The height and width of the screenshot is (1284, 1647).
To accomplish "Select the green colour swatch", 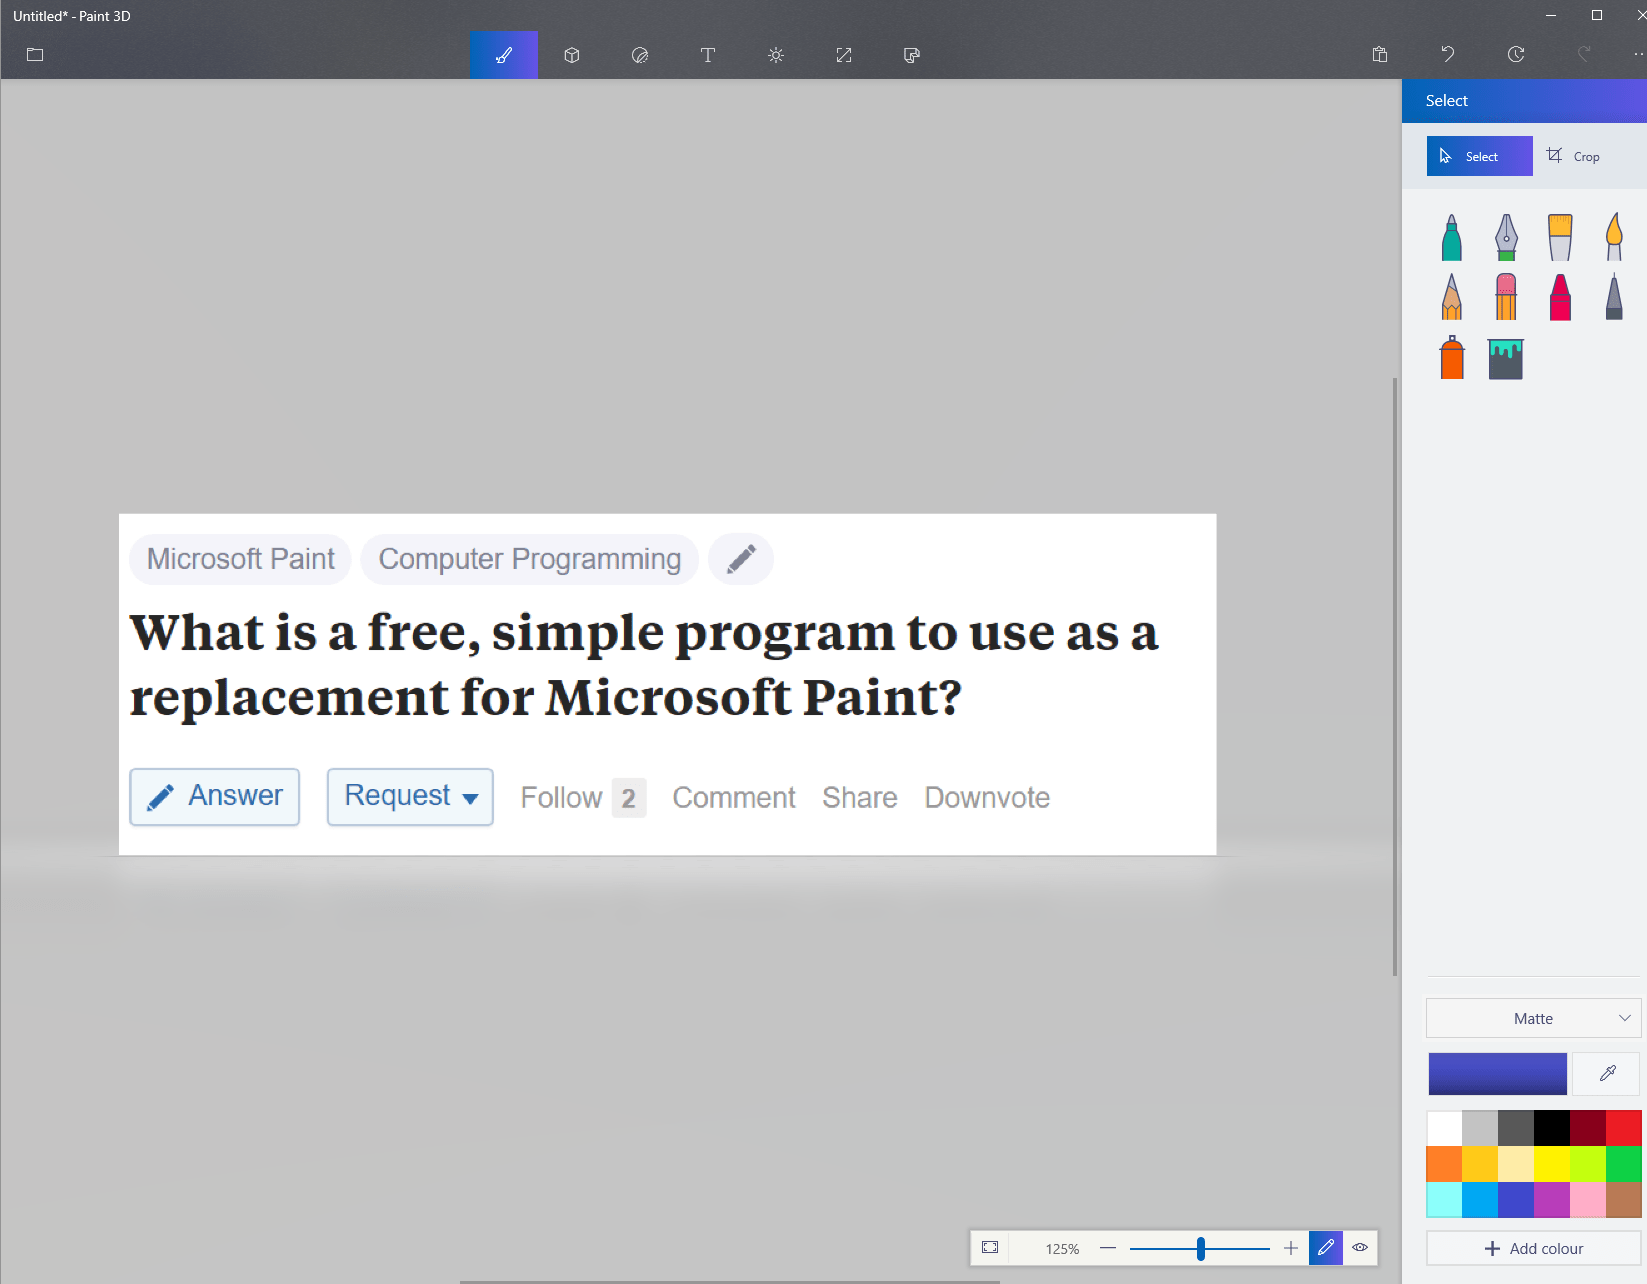I will pos(1624,1164).
